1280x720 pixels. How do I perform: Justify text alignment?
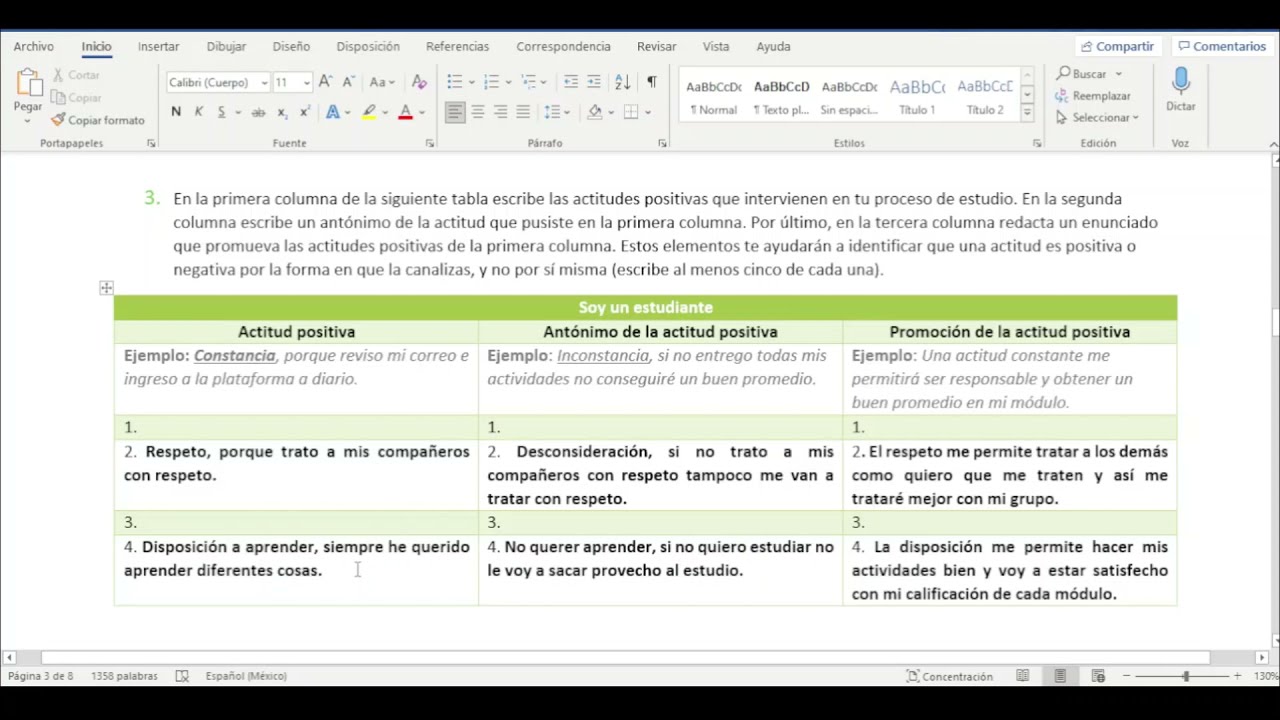coord(523,112)
